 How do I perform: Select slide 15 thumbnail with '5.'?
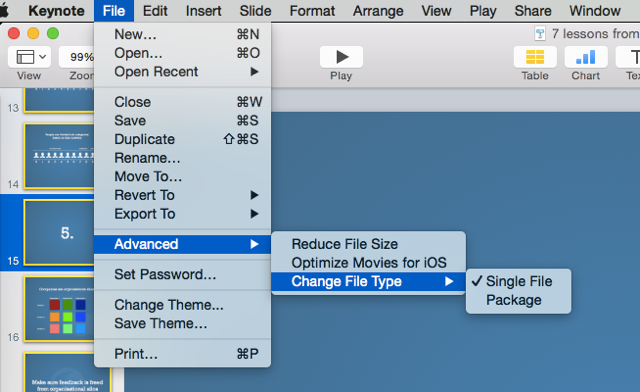click(x=59, y=232)
